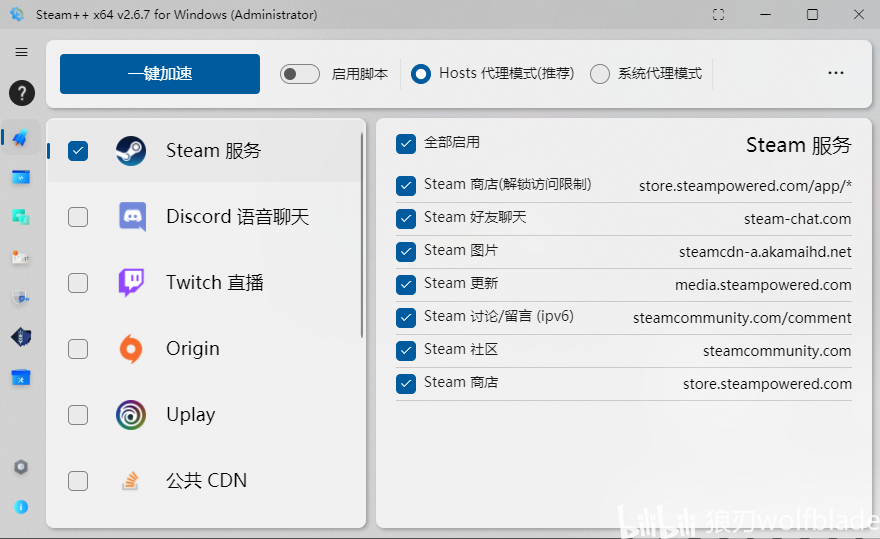Uncheck the Steam 图片 checkbox

pyautogui.click(x=406, y=252)
